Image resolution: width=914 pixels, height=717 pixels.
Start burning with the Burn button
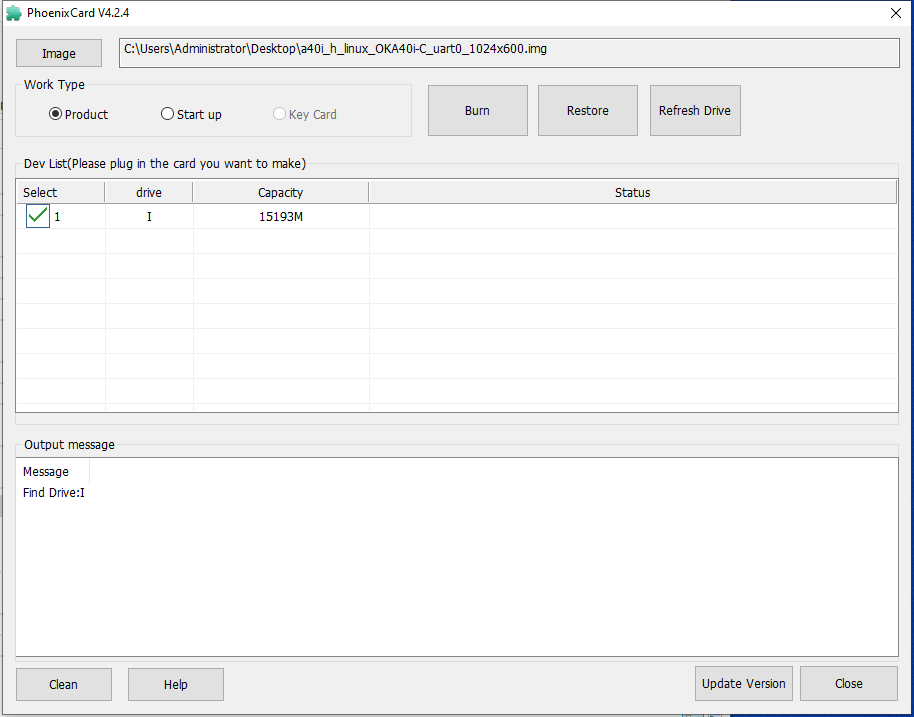coord(477,111)
